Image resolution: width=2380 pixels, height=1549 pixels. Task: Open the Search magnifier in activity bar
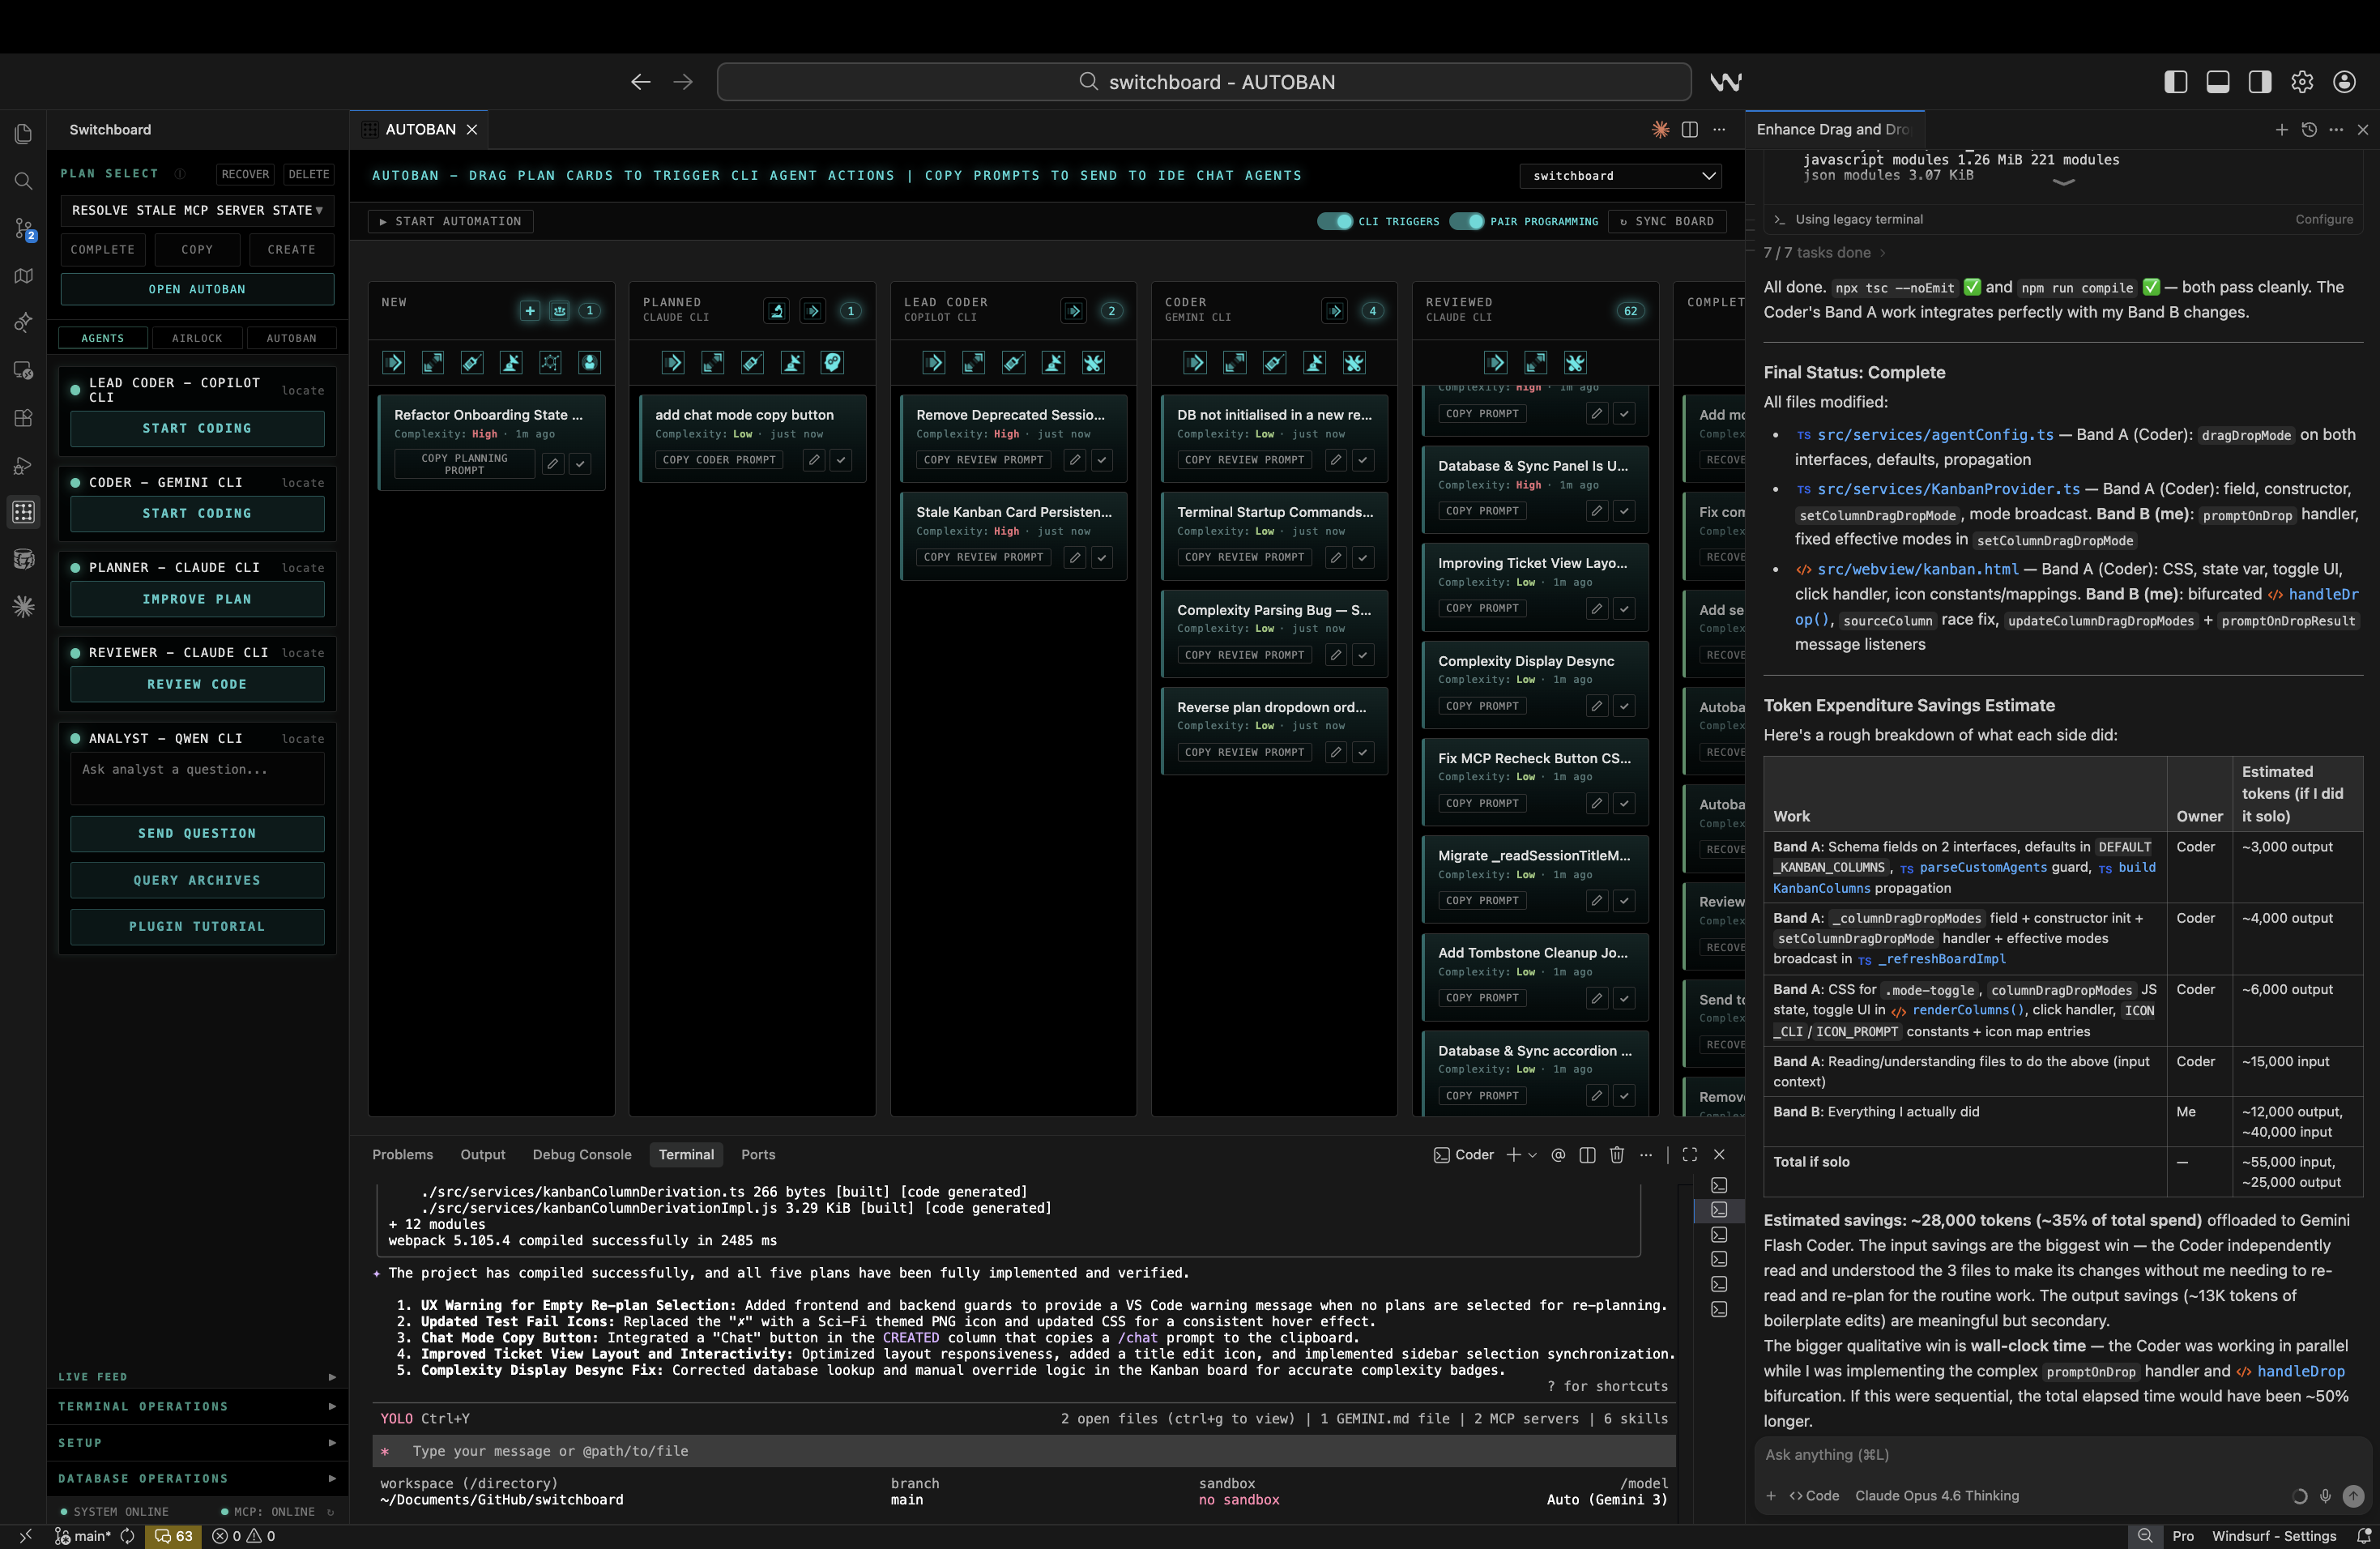(24, 181)
